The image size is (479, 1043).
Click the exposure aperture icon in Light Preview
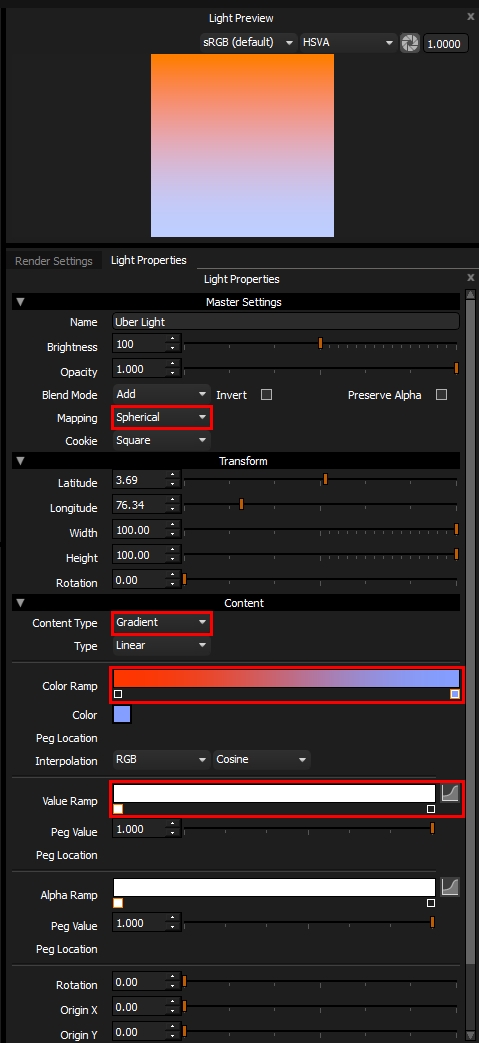(x=410, y=43)
